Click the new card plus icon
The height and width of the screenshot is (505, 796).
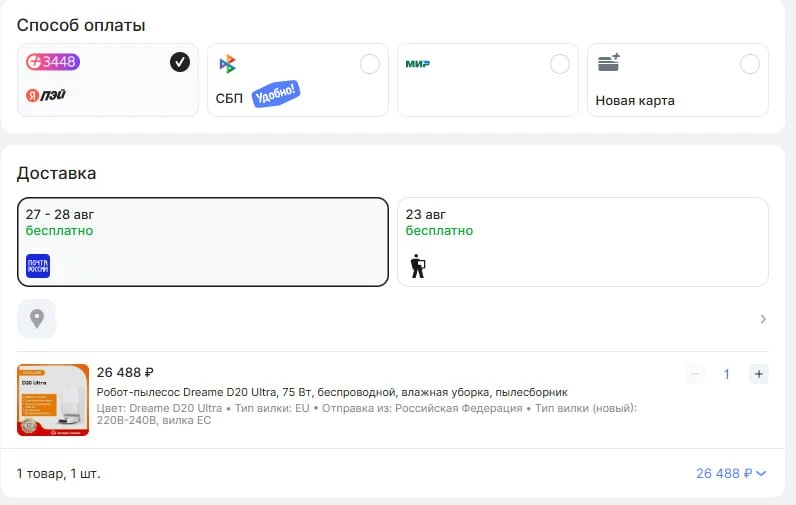[609, 62]
